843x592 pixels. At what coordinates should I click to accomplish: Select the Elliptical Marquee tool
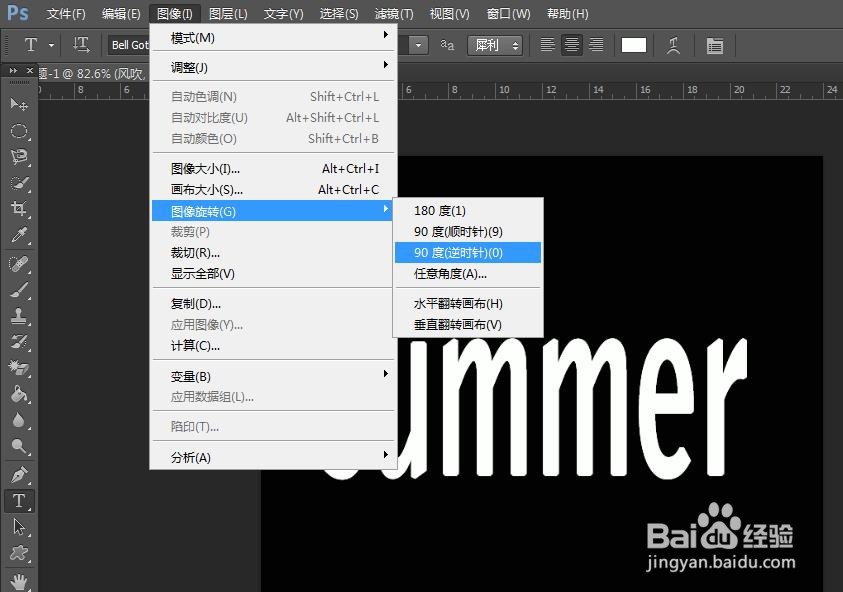[19, 131]
